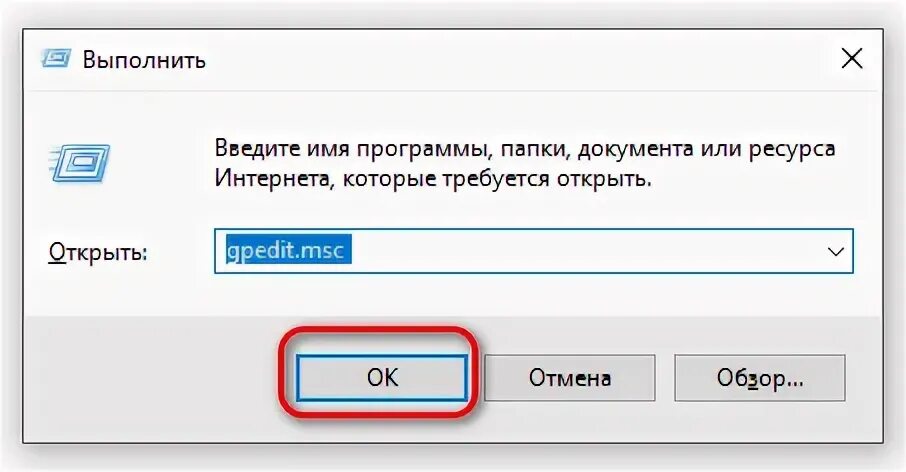This screenshot has height=472, width=906.
Task: Click gray footer area left of OK button
Action: click(x=150, y=378)
